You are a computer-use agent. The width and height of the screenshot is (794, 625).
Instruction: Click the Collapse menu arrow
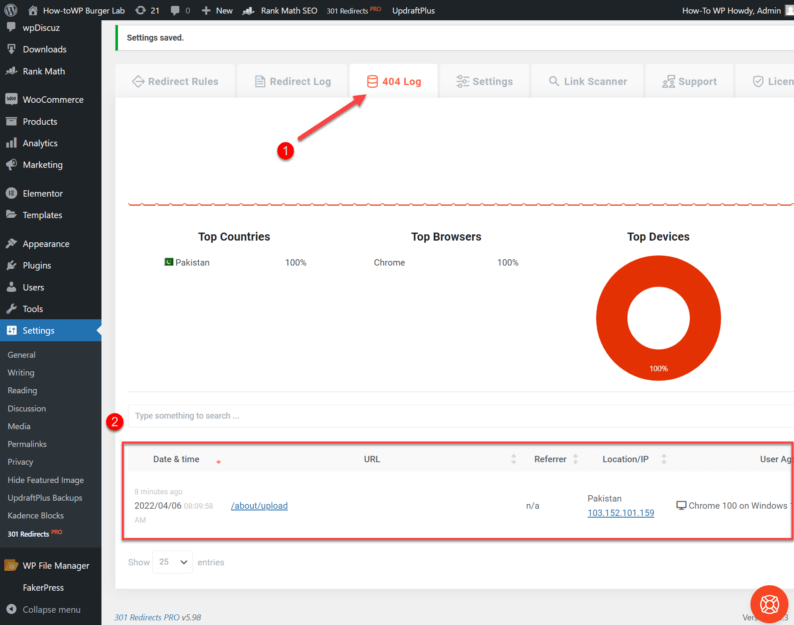pos(11,609)
